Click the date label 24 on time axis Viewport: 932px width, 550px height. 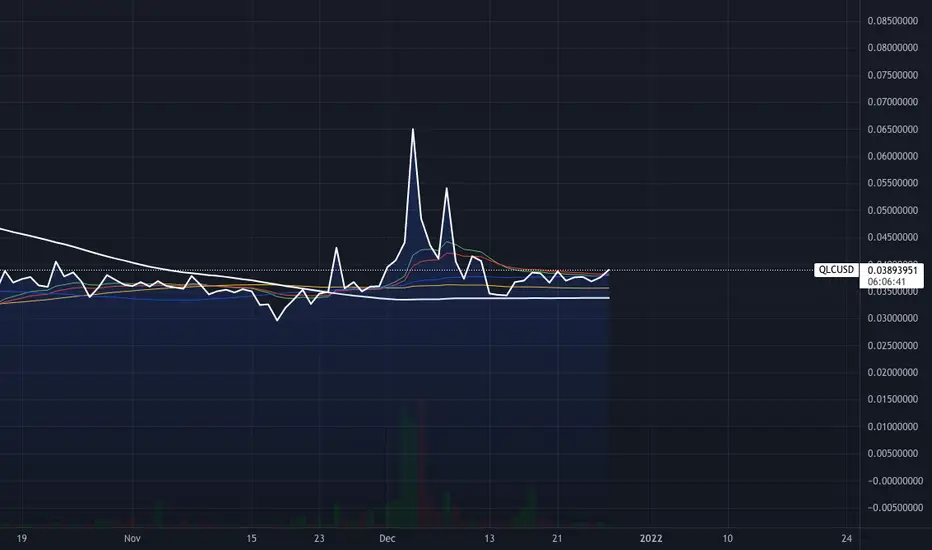[x=846, y=538]
